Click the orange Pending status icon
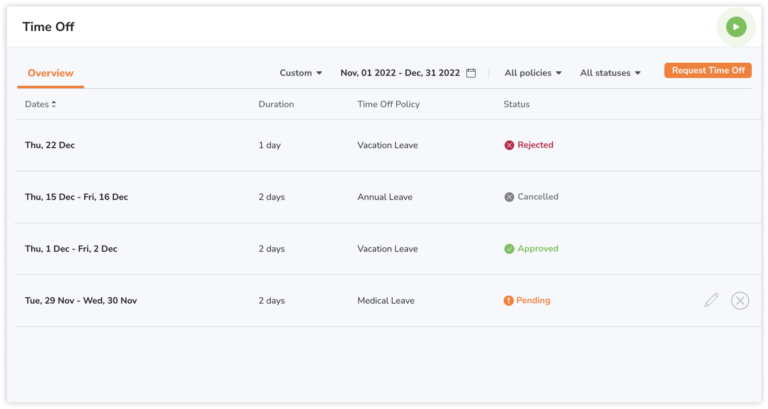The image size is (768, 409). click(508, 300)
